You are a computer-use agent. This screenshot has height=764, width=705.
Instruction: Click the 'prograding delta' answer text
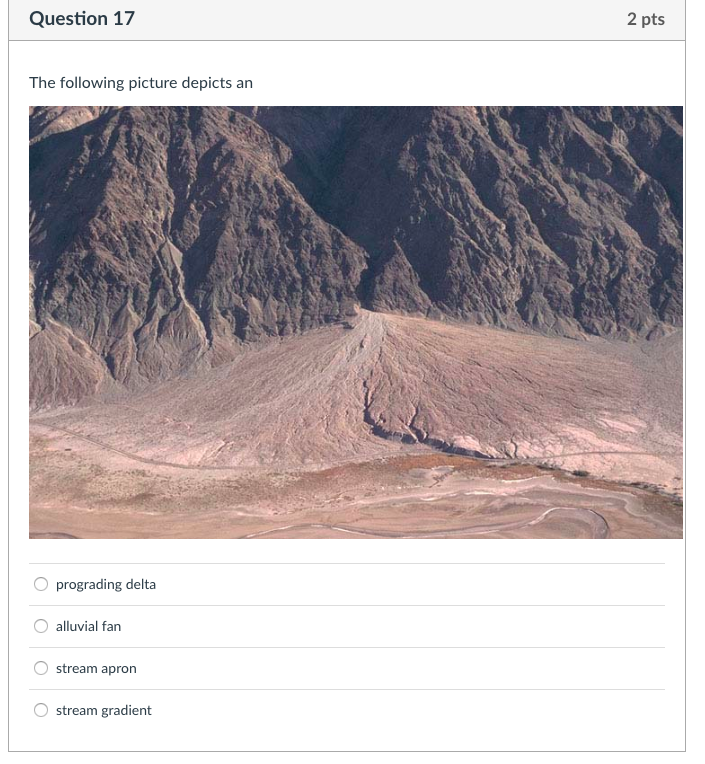106,584
